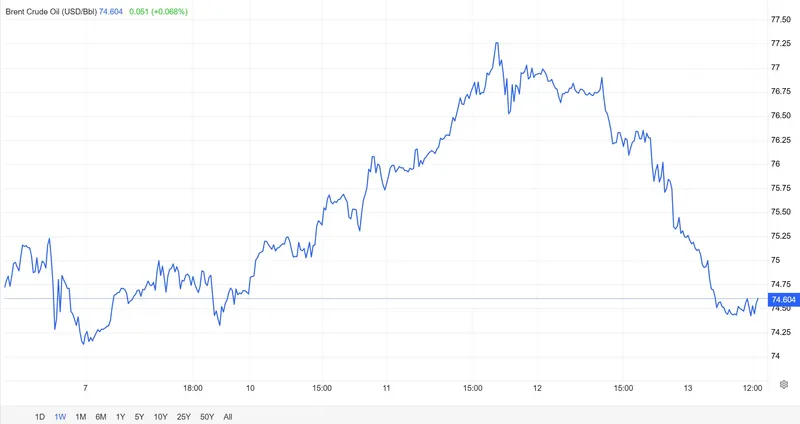Show the 25Y price history
800x424 pixels.
click(x=184, y=416)
